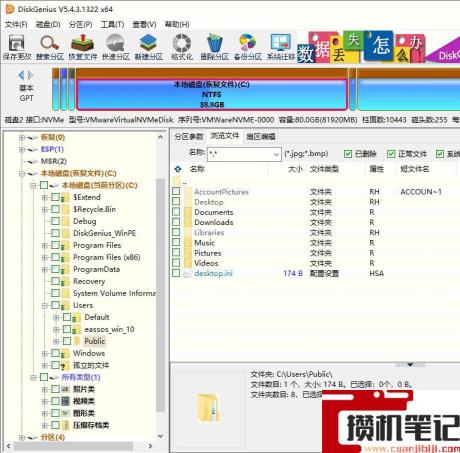Expand the Program Files (x86) node
Image resolution: width=460 pixels, height=453 pixels.
[x=45, y=257]
